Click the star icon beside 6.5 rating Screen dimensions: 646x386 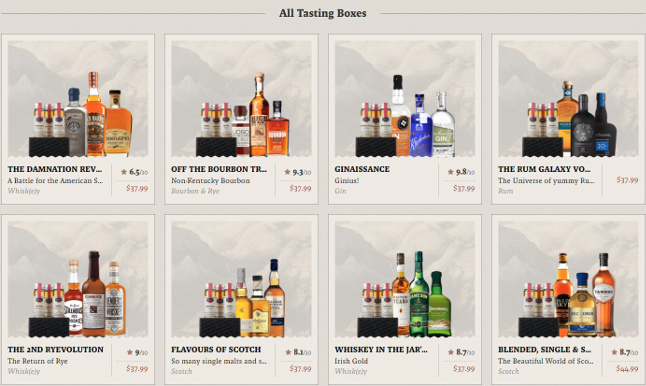[x=124, y=172]
